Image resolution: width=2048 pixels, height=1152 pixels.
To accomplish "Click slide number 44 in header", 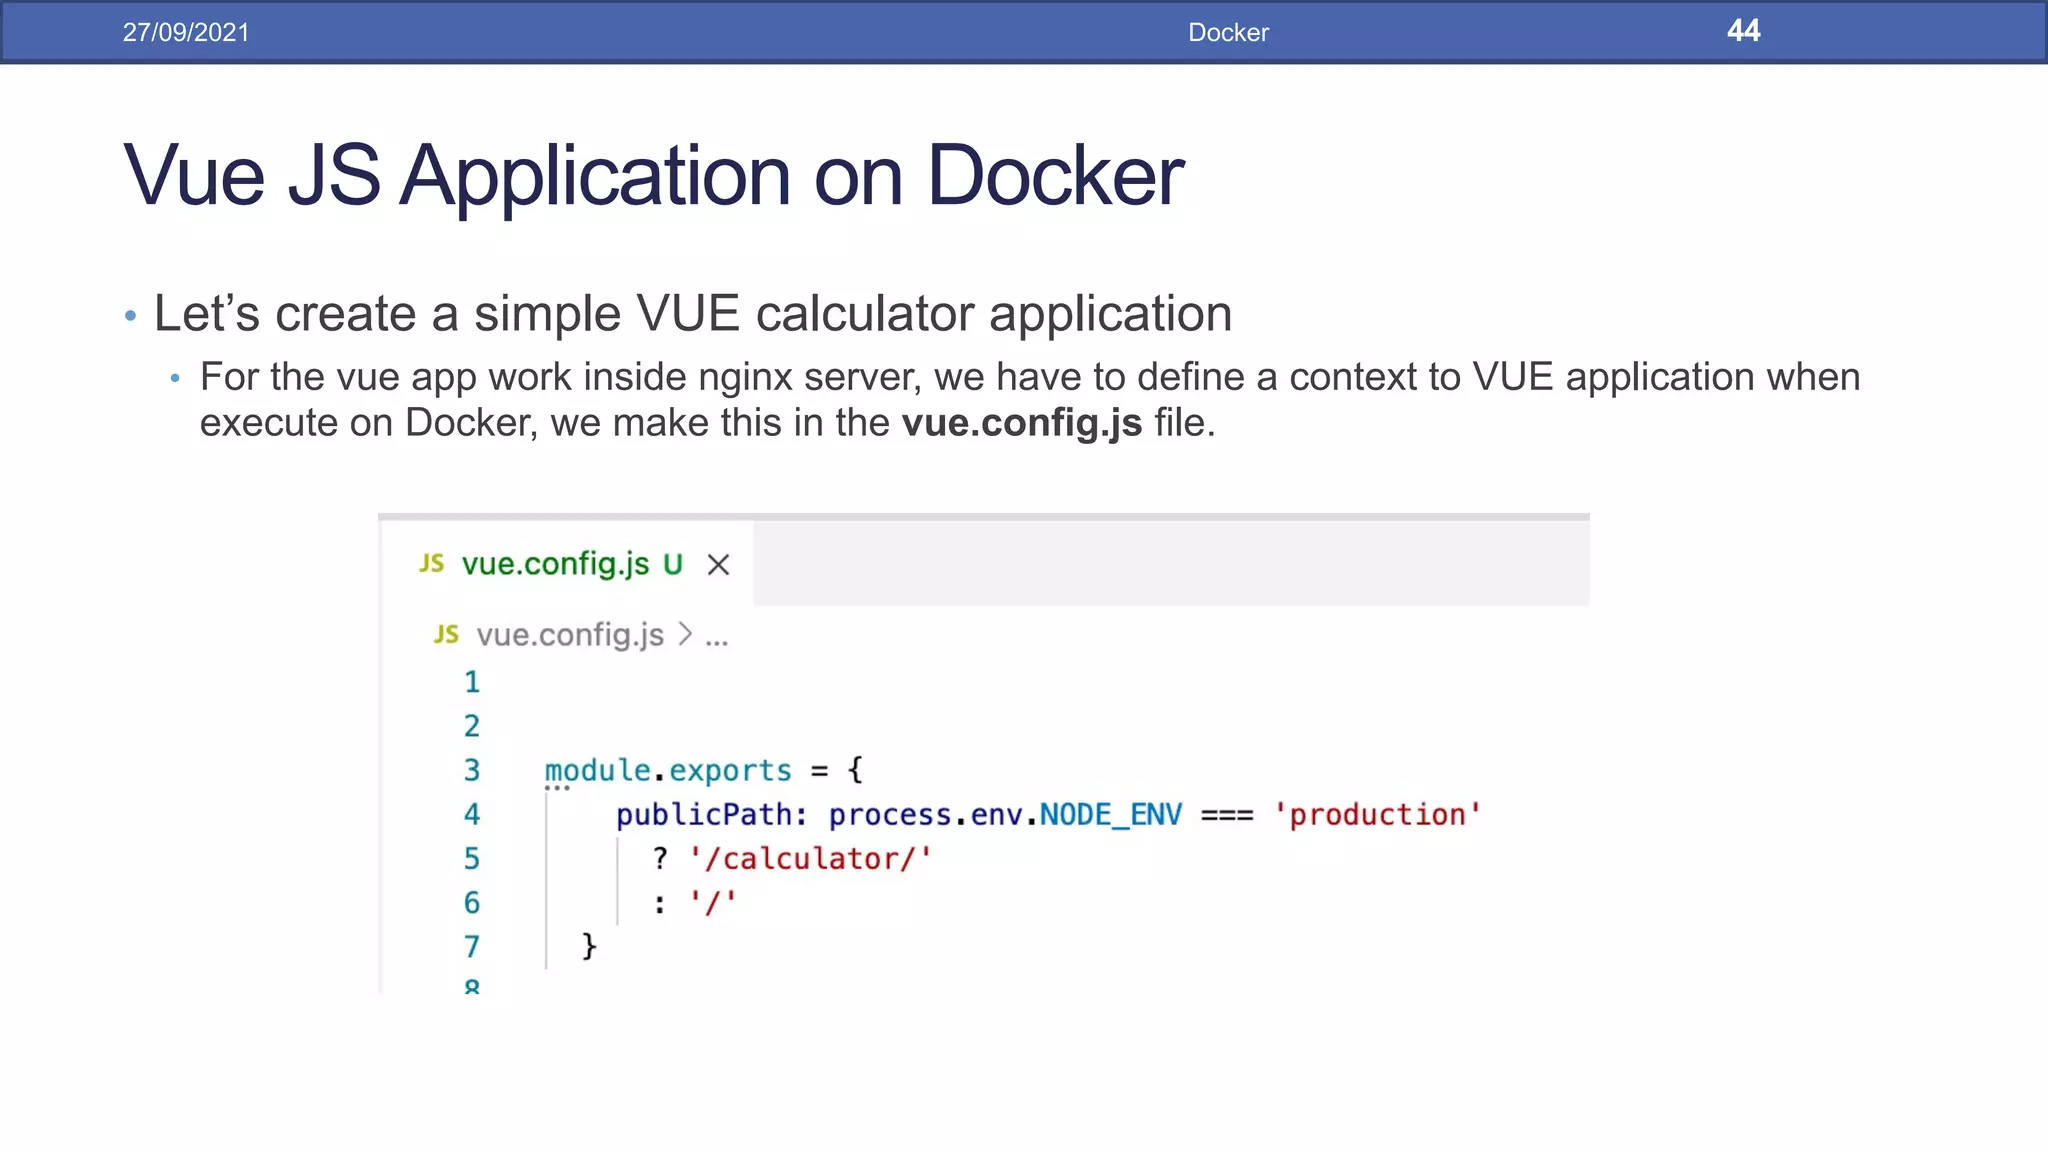I will click(x=1743, y=31).
